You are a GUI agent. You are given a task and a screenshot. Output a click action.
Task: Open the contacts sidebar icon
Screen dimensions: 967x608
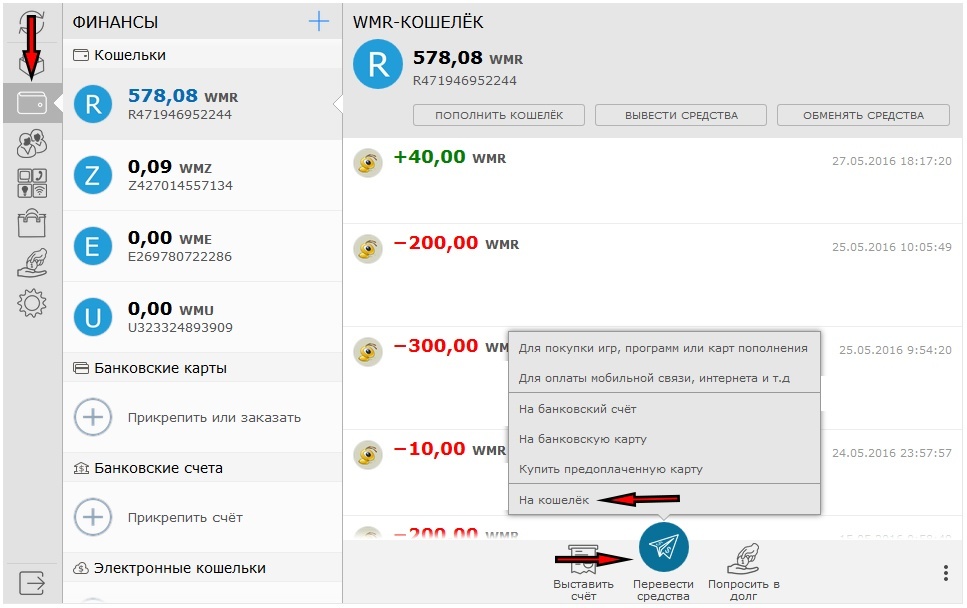(32, 143)
